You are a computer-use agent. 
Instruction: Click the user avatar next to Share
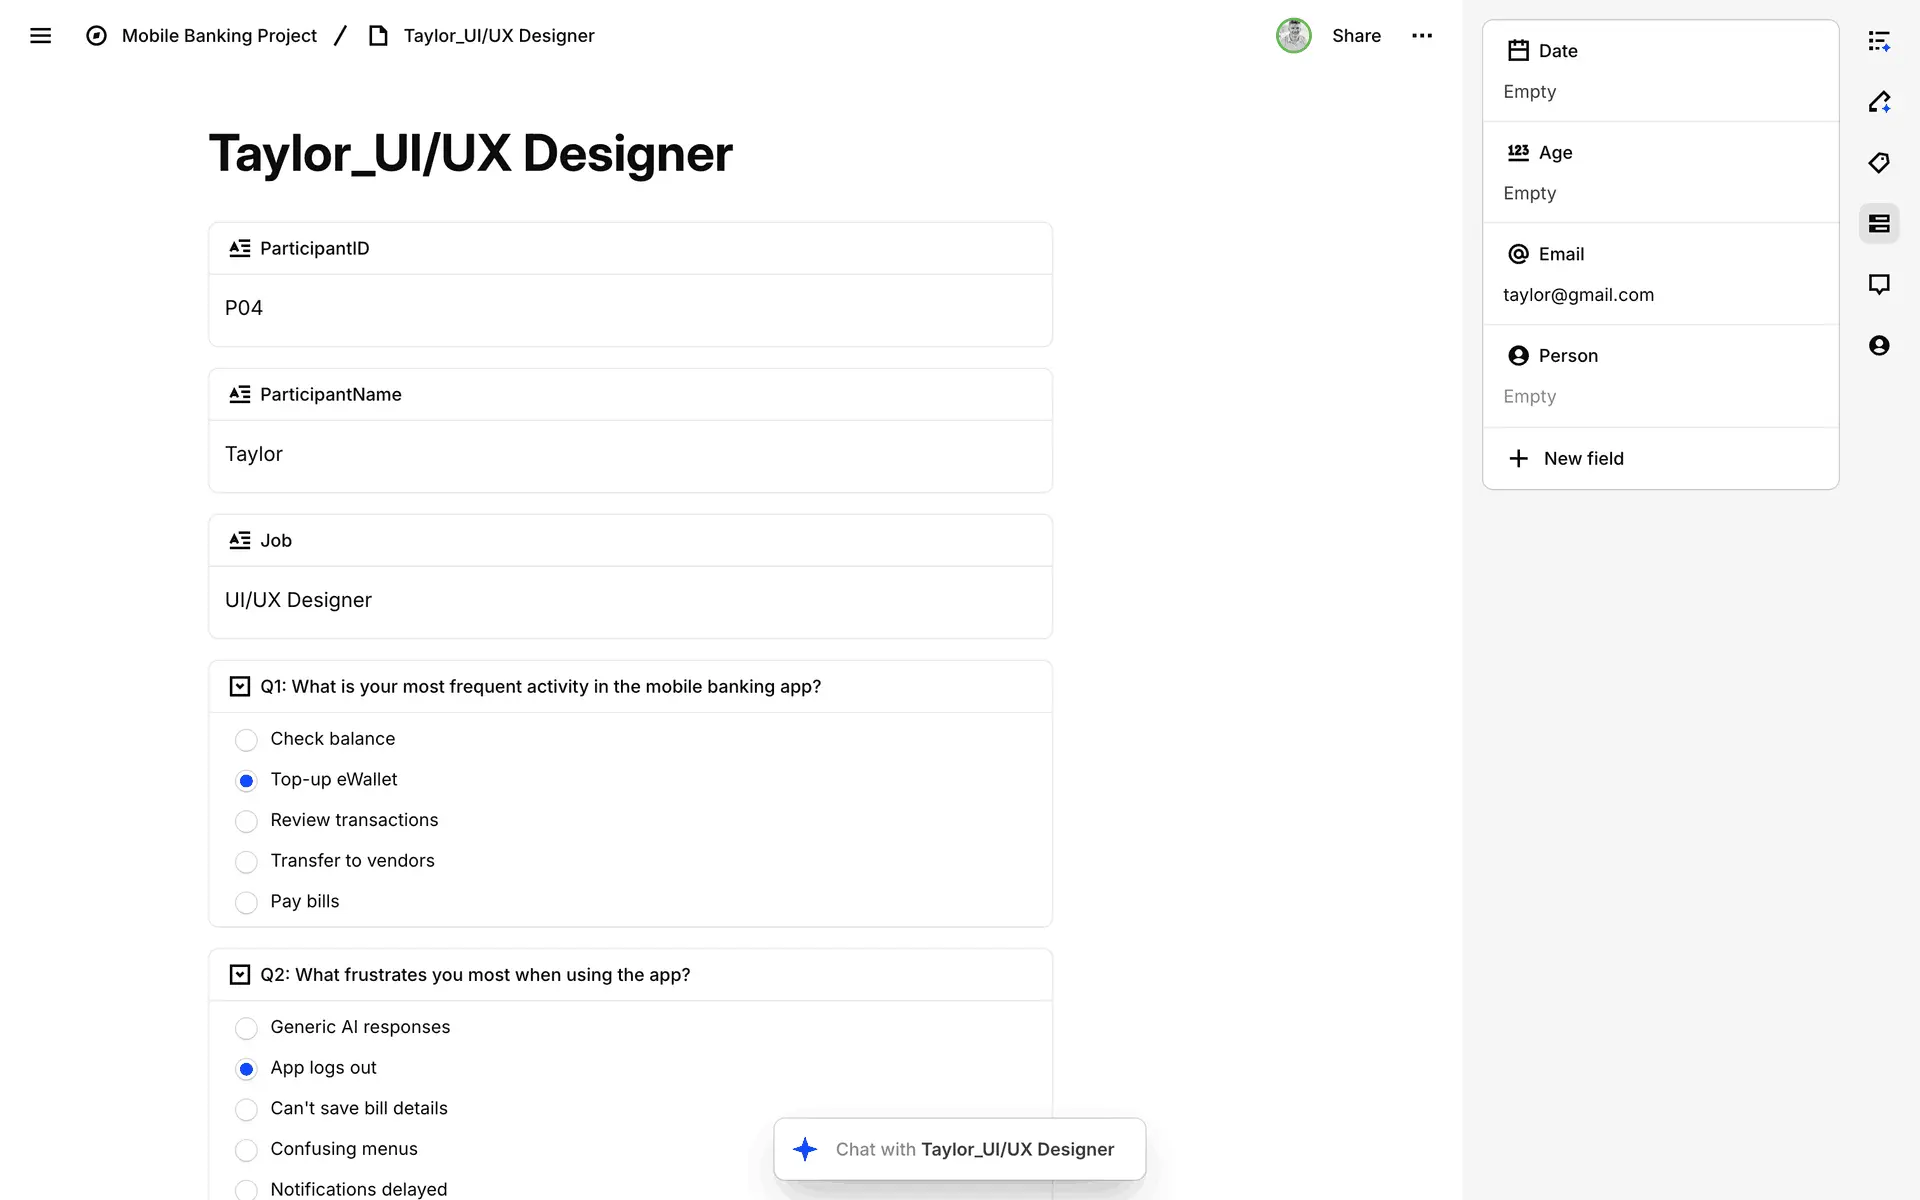(x=1293, y=36)
